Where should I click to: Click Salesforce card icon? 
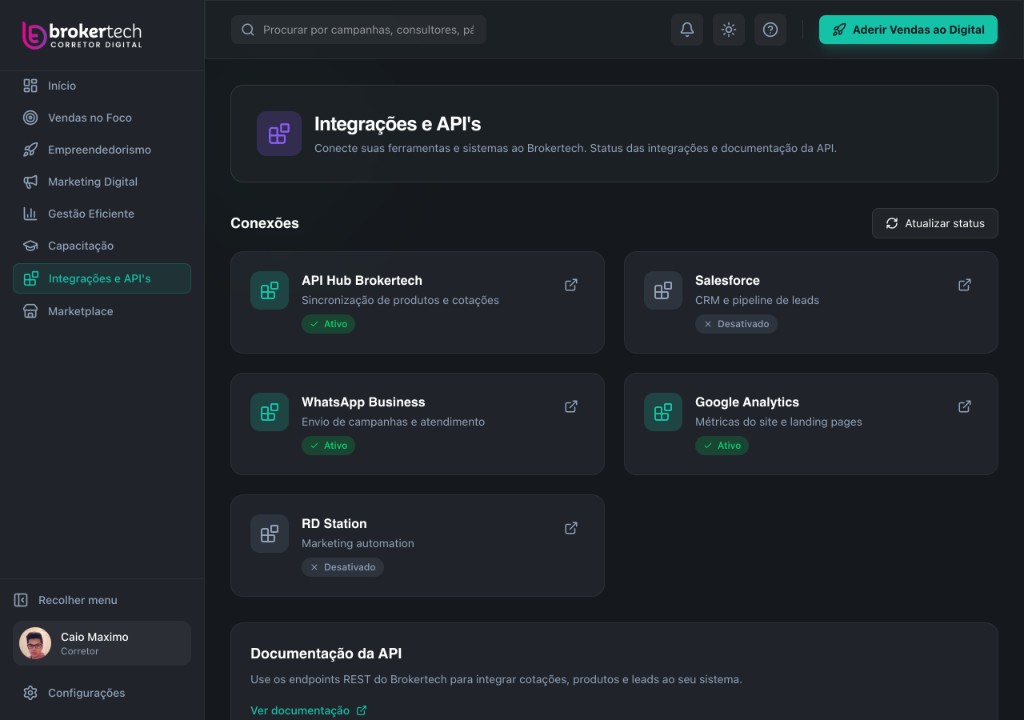(x=663, y=290)
